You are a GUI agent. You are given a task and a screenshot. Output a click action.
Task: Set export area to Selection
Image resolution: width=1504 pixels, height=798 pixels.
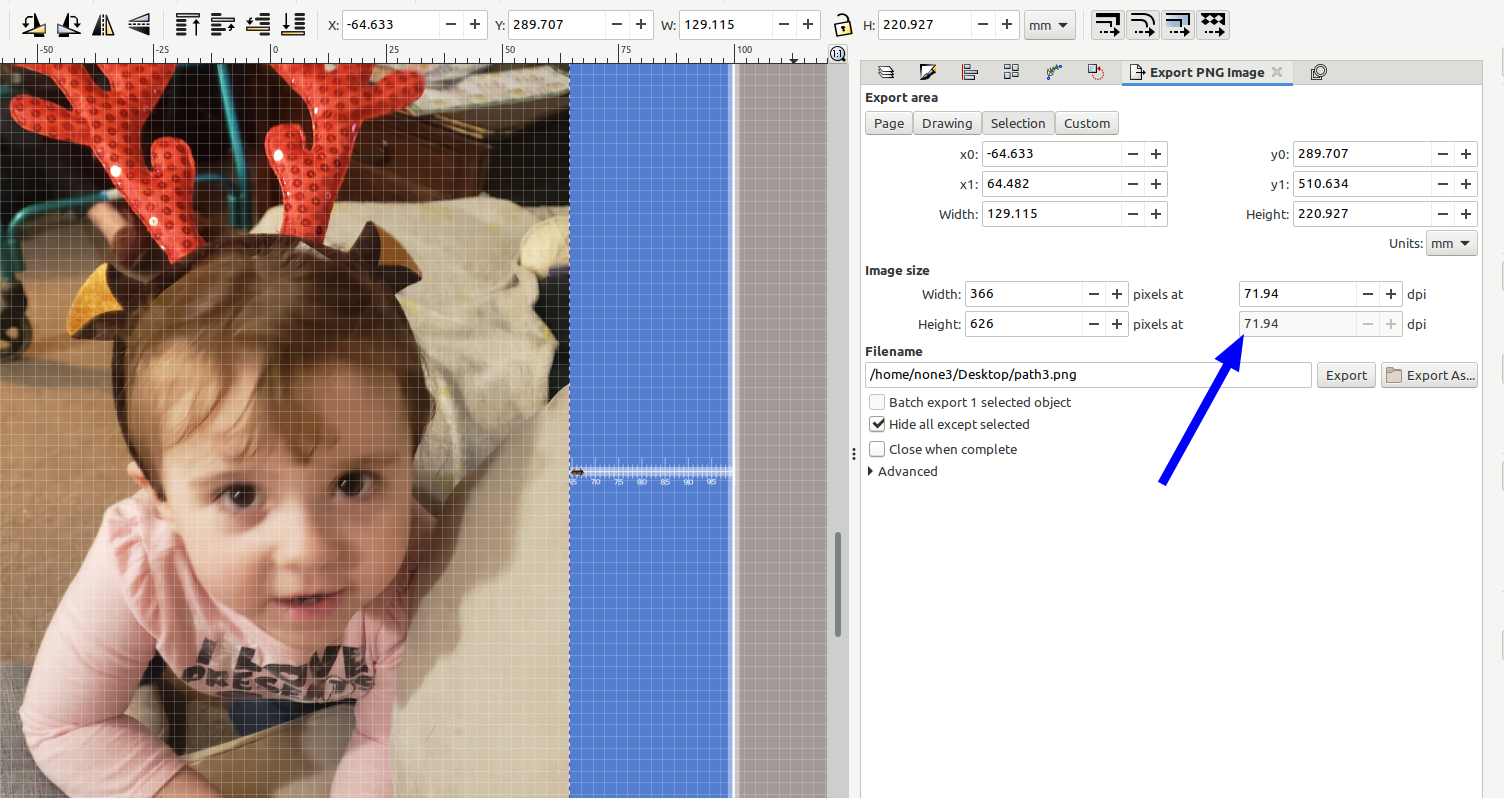pyautogui.click(x=1018, y=123)
